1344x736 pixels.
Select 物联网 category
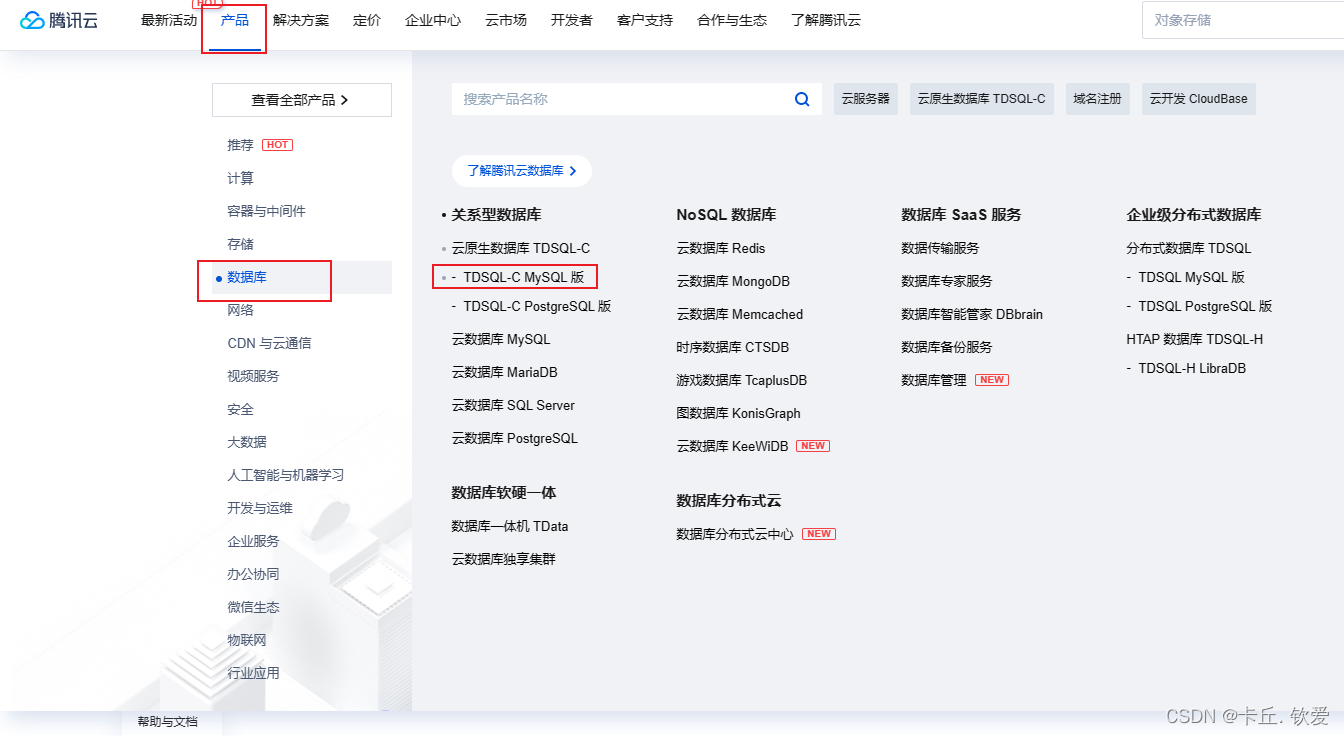pyautogui.click(x=247, y=640)
